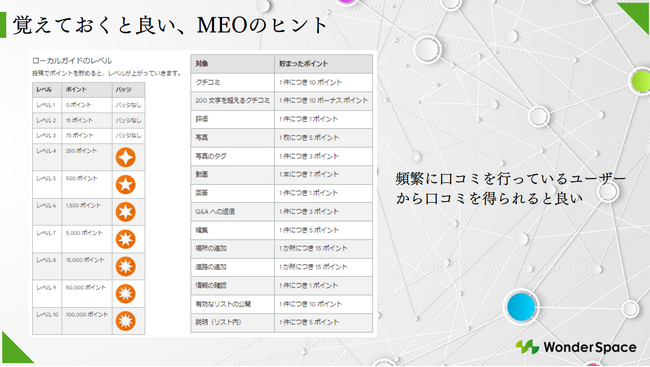The image size is (650, 367).
Task: Click the Q&A への返信 table row
Action: (281, 211)
